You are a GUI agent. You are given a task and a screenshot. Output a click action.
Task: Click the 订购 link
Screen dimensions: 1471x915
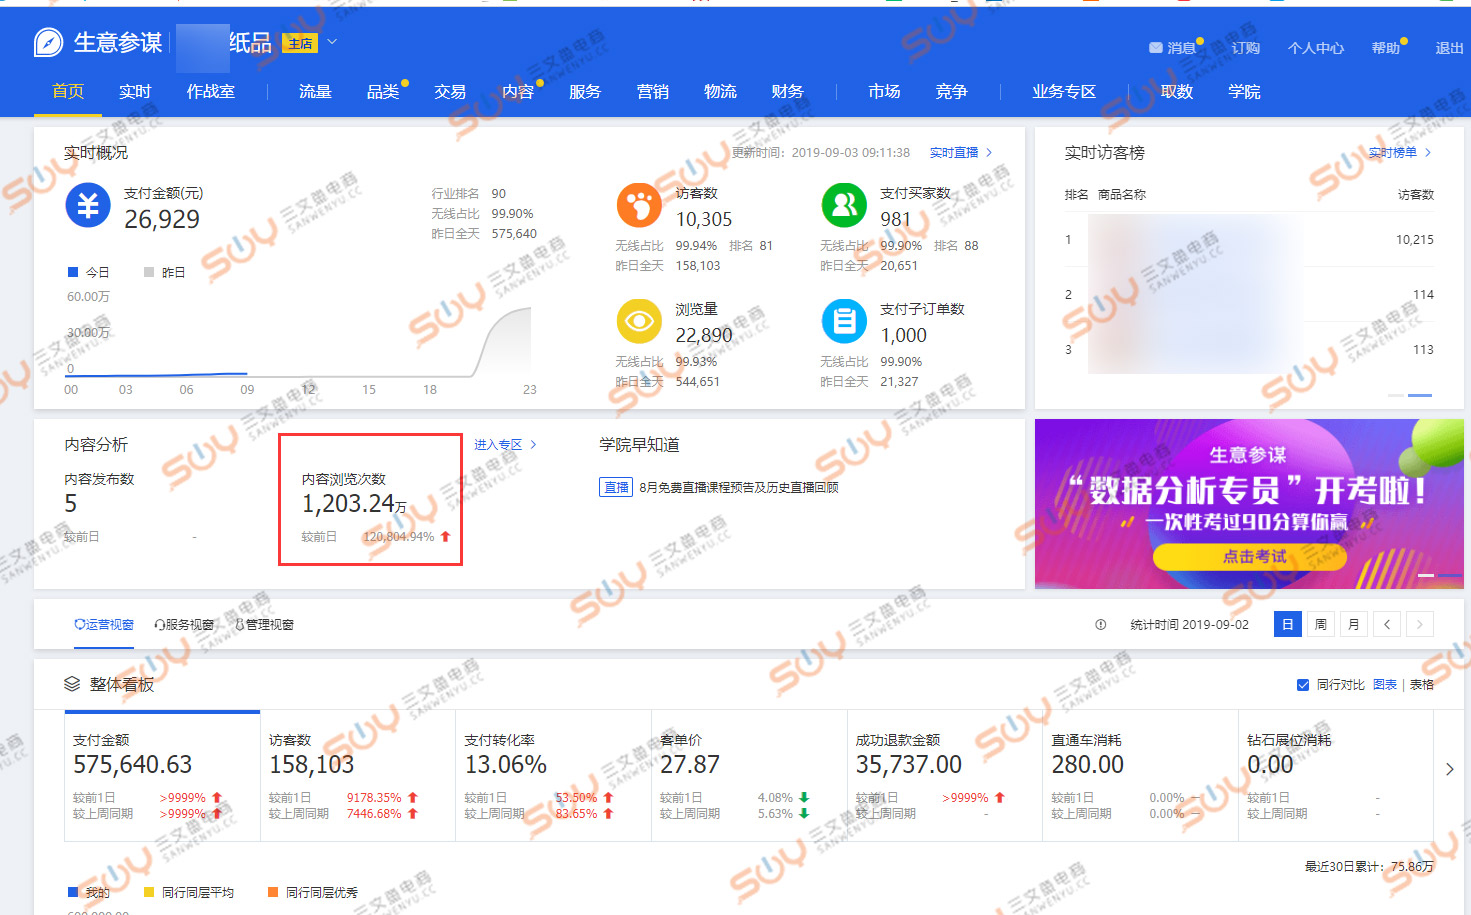coord(1246,48)
